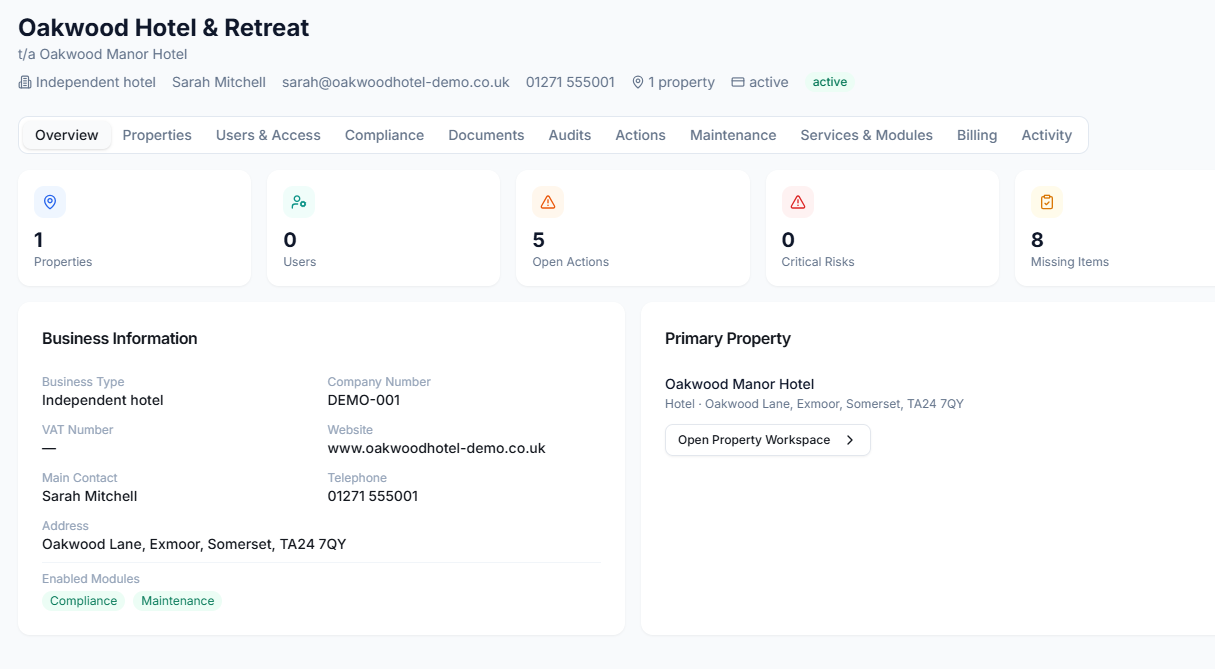
Task: Click the Maintenance module tag
Action: 178,601
